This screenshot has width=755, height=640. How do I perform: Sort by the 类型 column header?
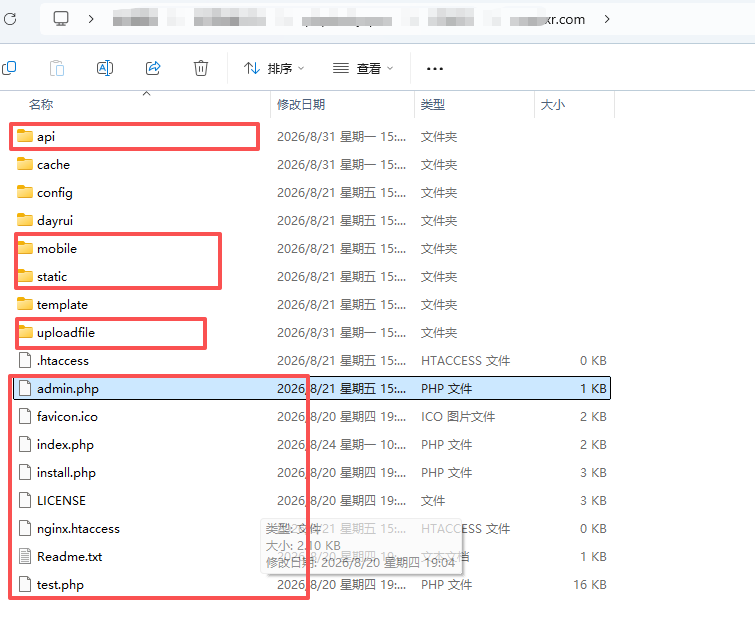click(x=432, y=104)
